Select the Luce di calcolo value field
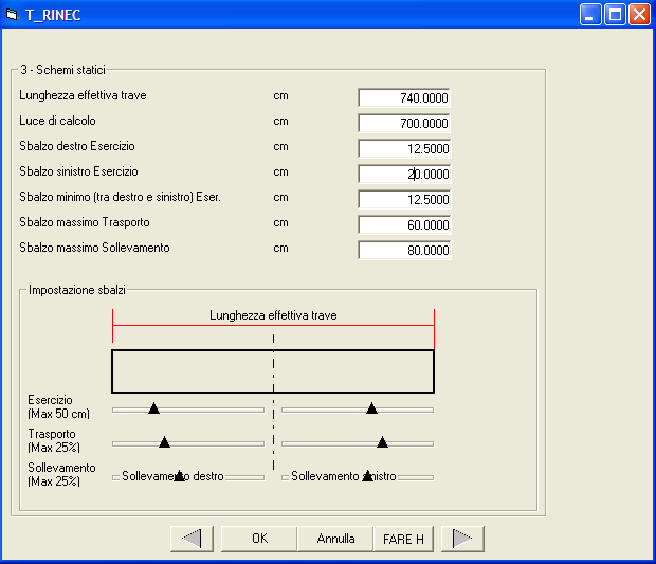Screen dimensions: 656x564 click(405, 123)
